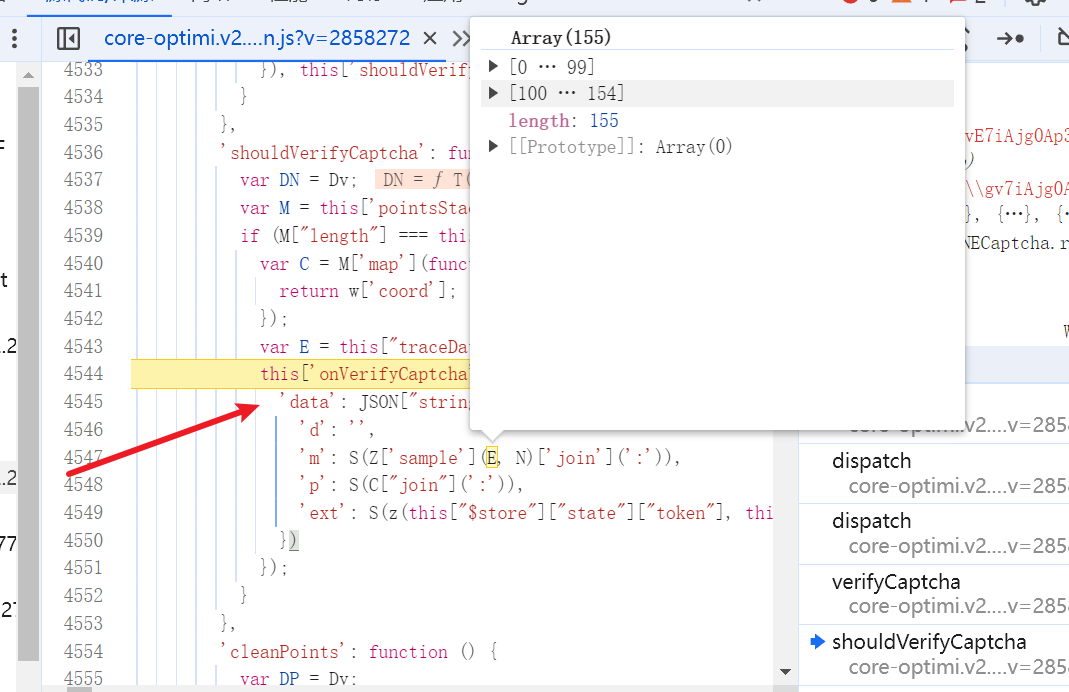This screenshot has width=1069, height=692.
Task: Select the core-optimi.v2 js file tab
Action: coord(257,37)
